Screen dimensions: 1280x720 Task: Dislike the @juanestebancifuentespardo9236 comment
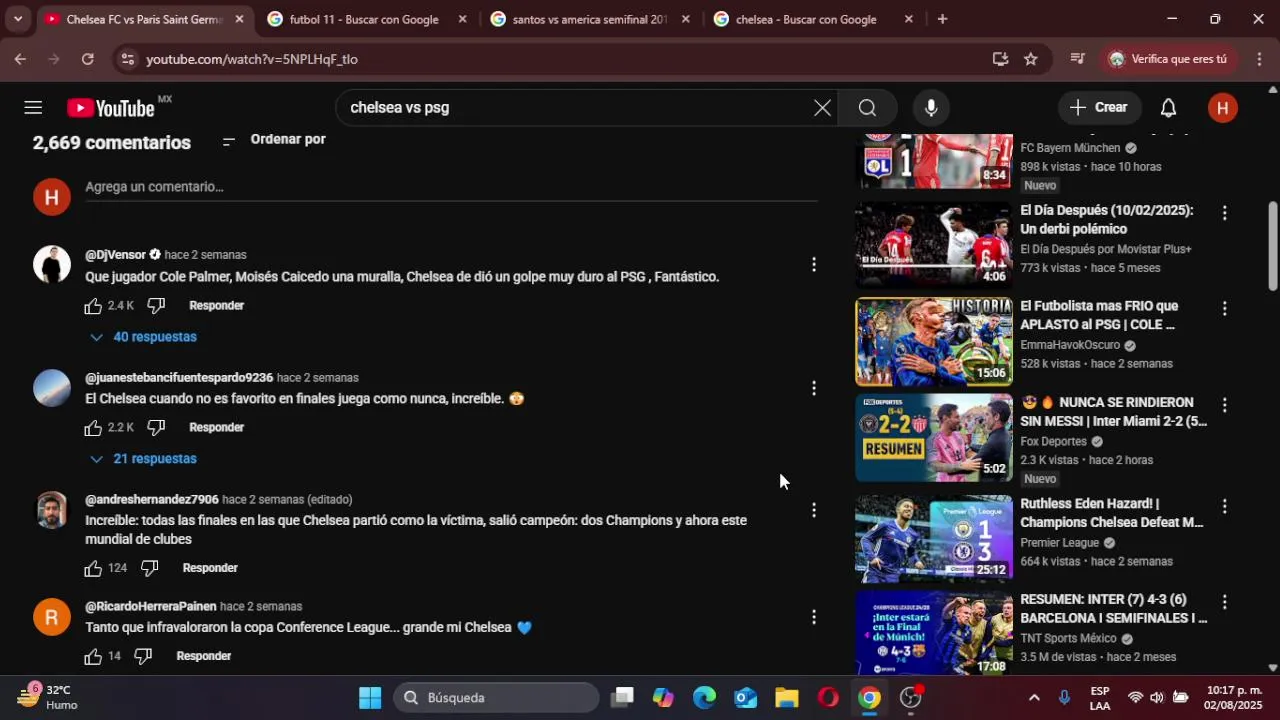coord(156,428)
